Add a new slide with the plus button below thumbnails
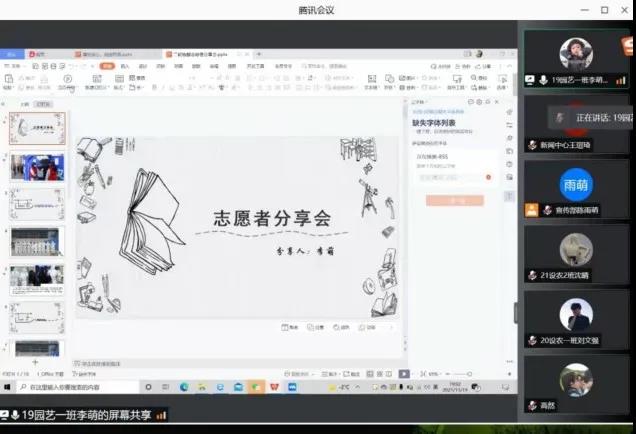This screenshot has height=434, width=636. 35,362
